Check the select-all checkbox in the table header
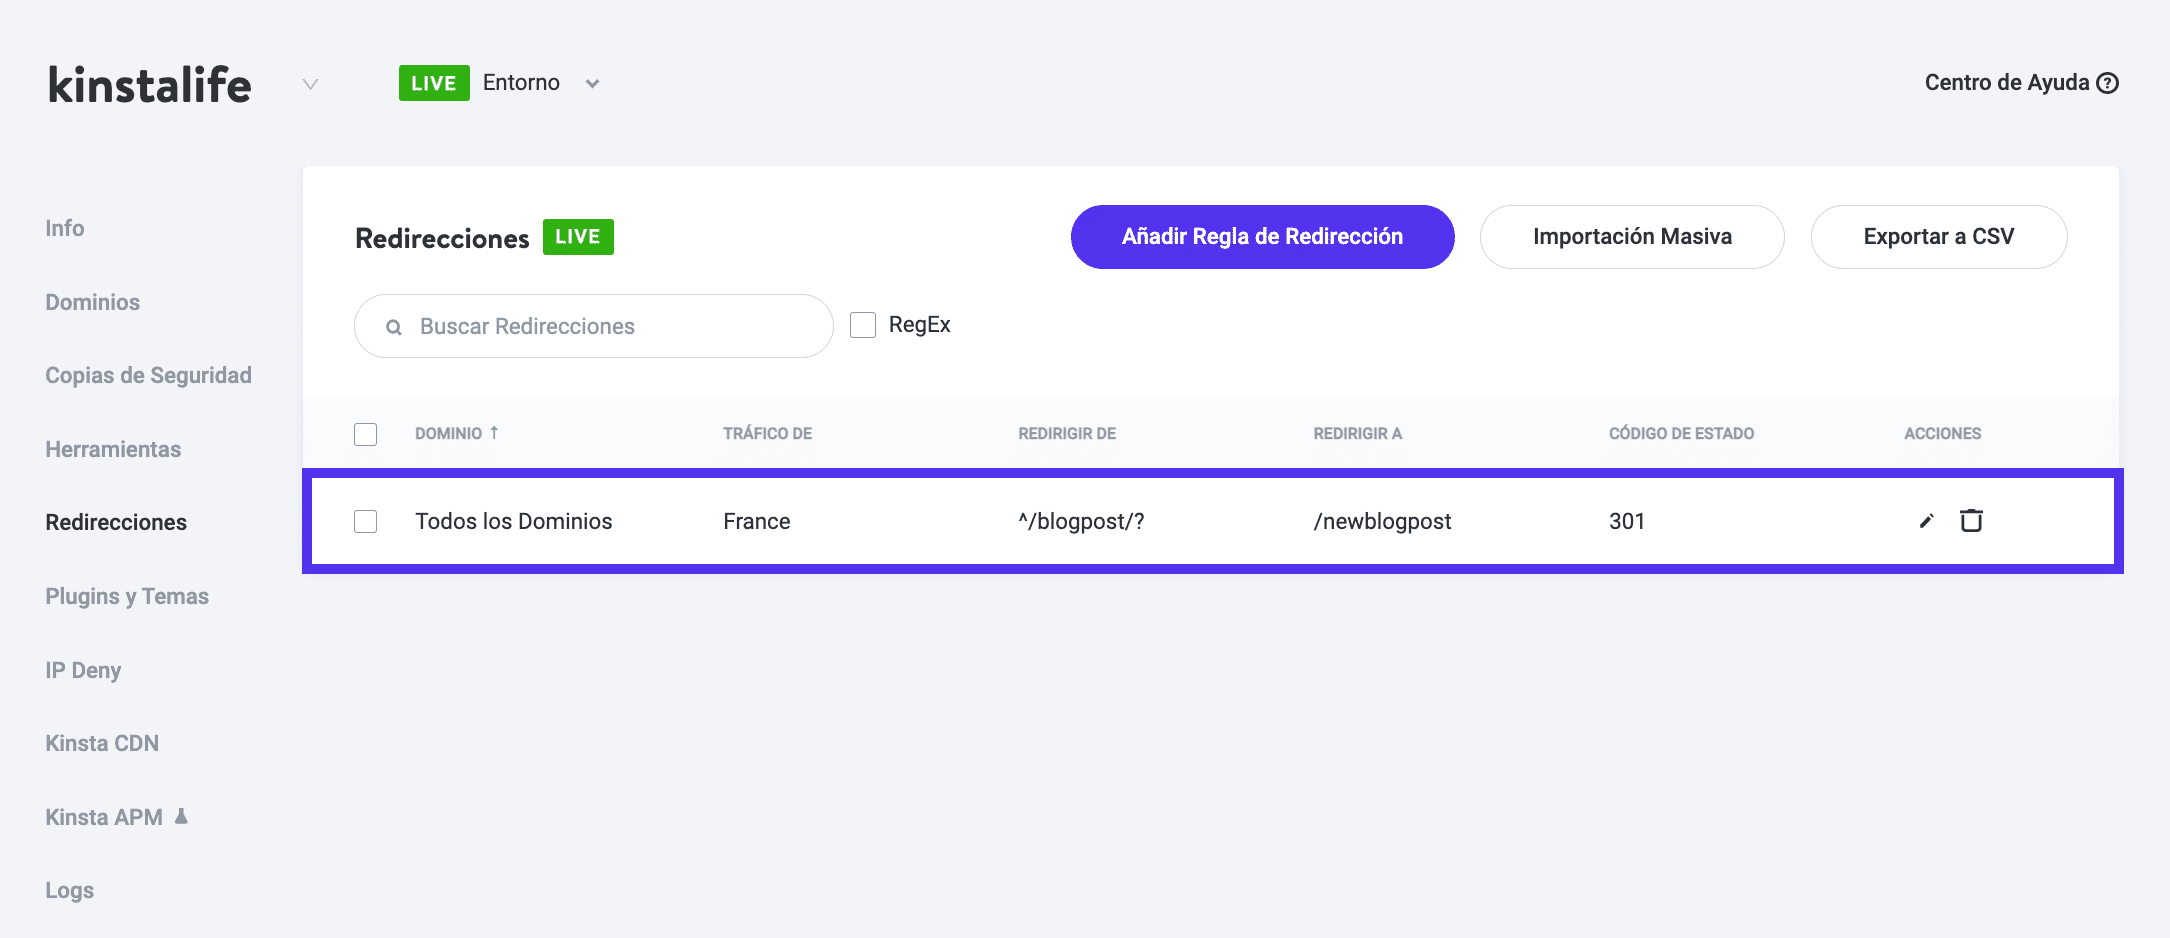 click(x=365, y=434)
